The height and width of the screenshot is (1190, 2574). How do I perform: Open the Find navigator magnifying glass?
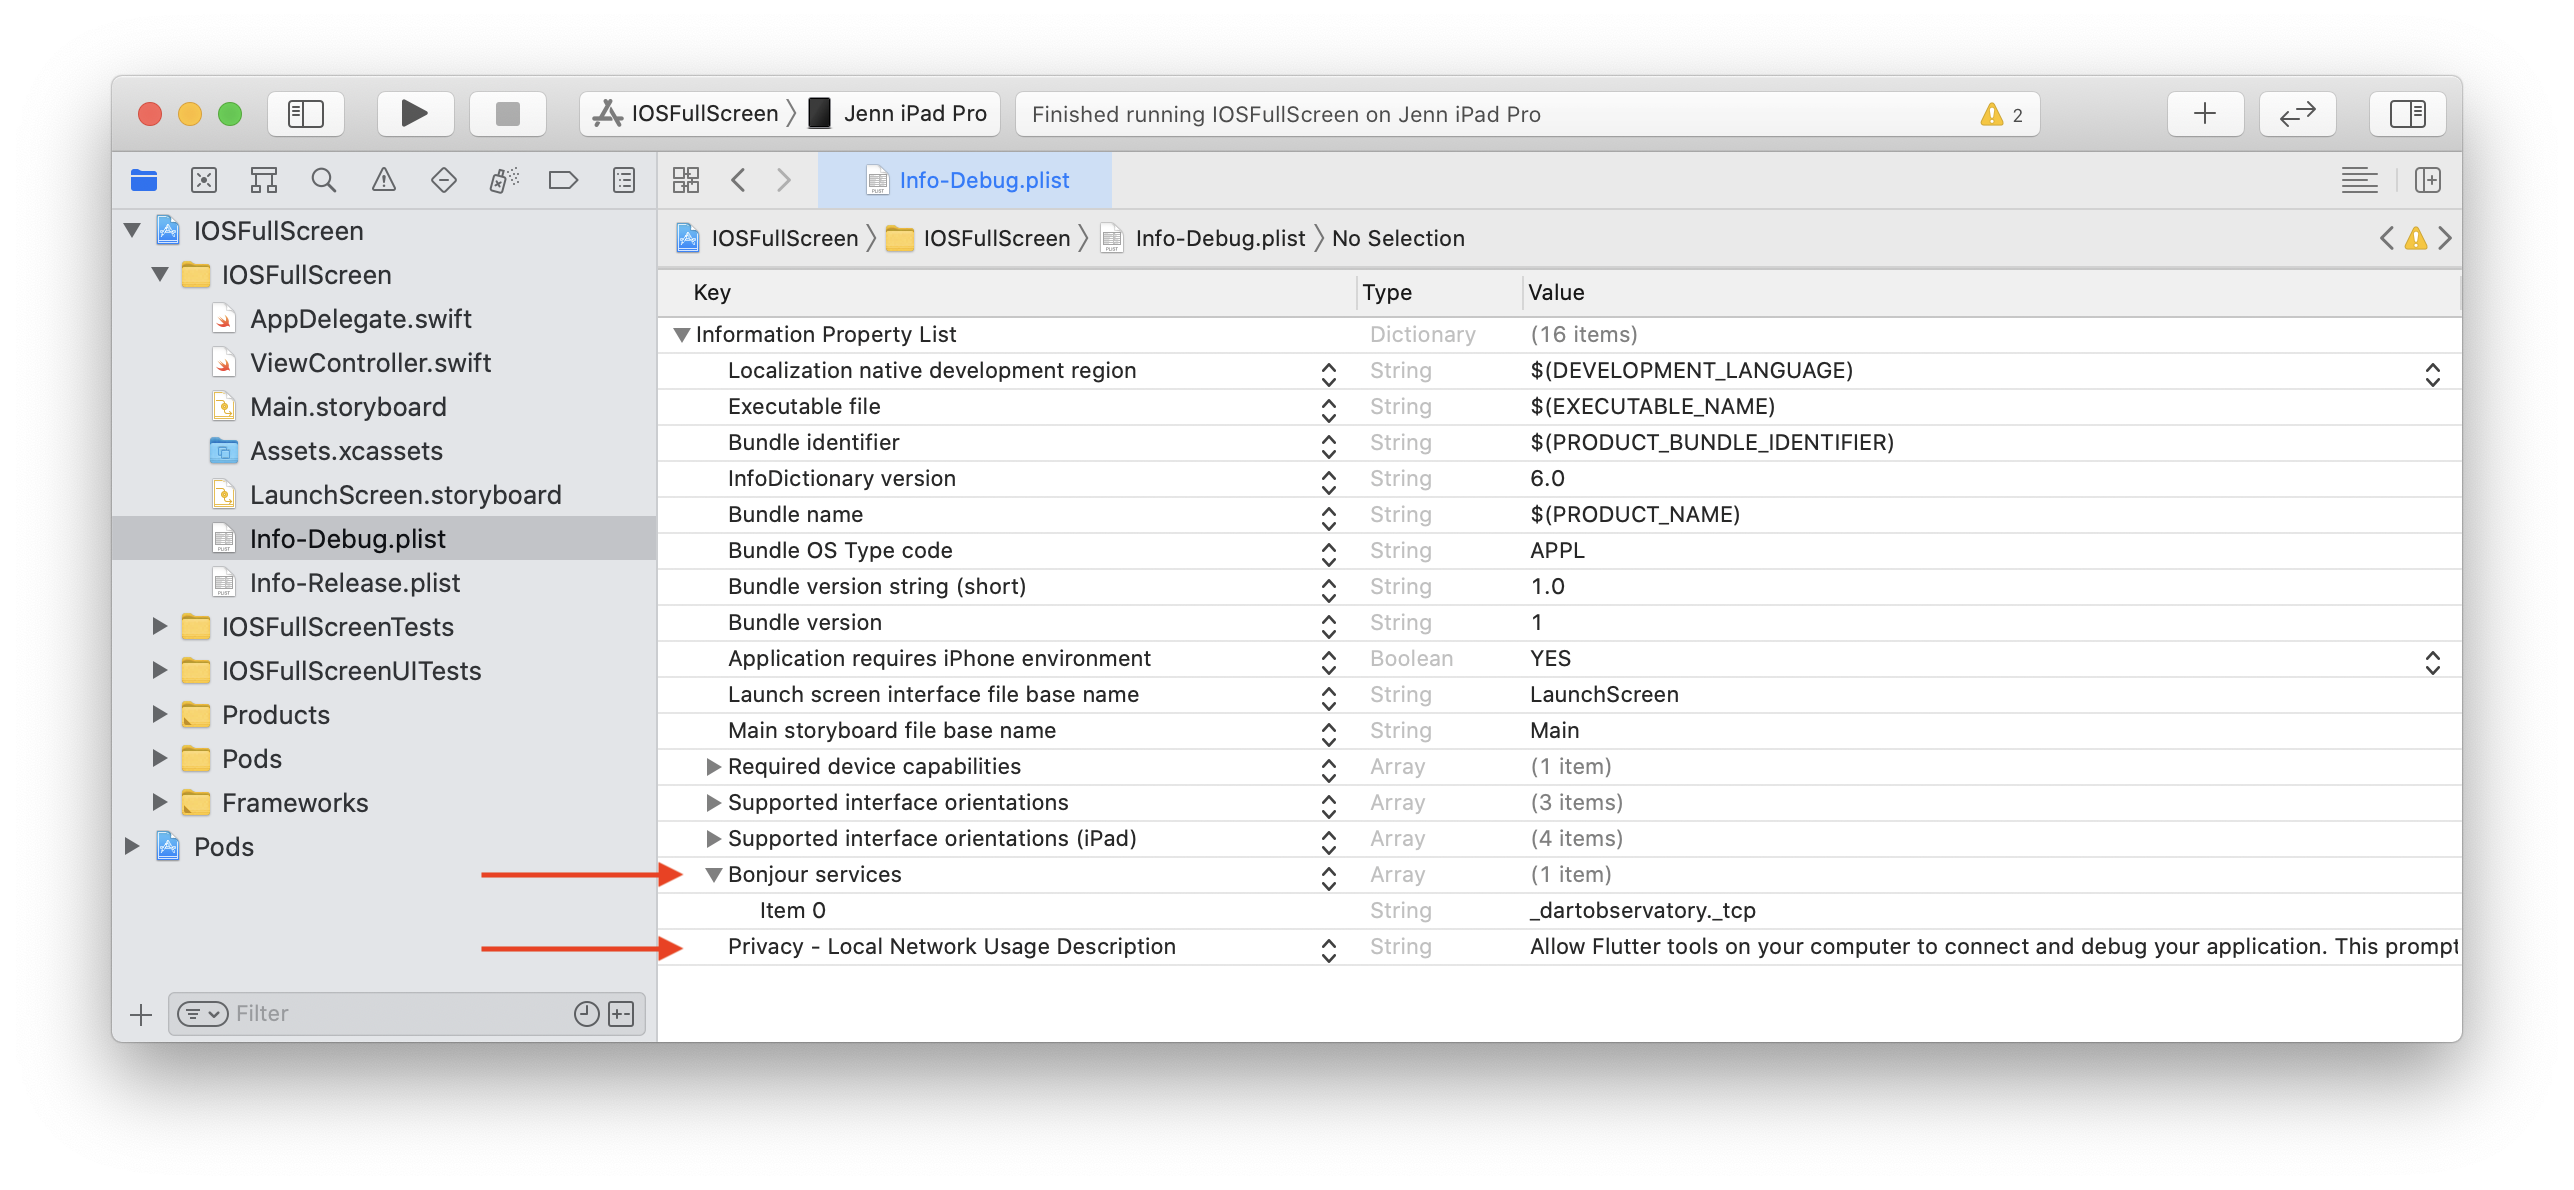(x=323, y=180)
